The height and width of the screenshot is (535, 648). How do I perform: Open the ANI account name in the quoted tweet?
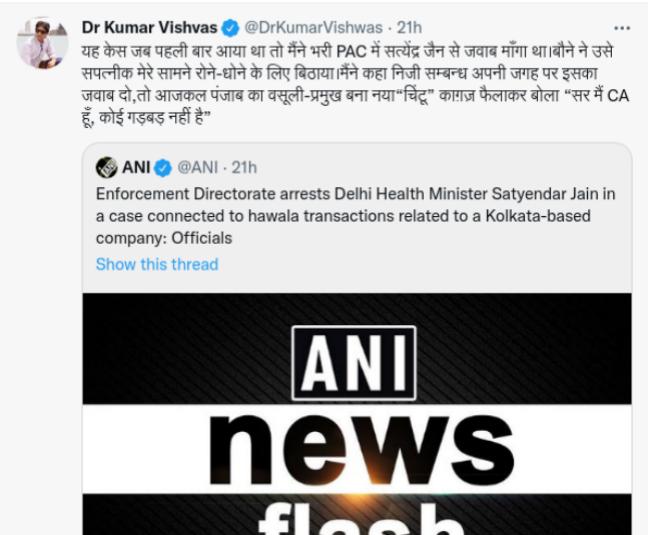(x=136, y=167)
